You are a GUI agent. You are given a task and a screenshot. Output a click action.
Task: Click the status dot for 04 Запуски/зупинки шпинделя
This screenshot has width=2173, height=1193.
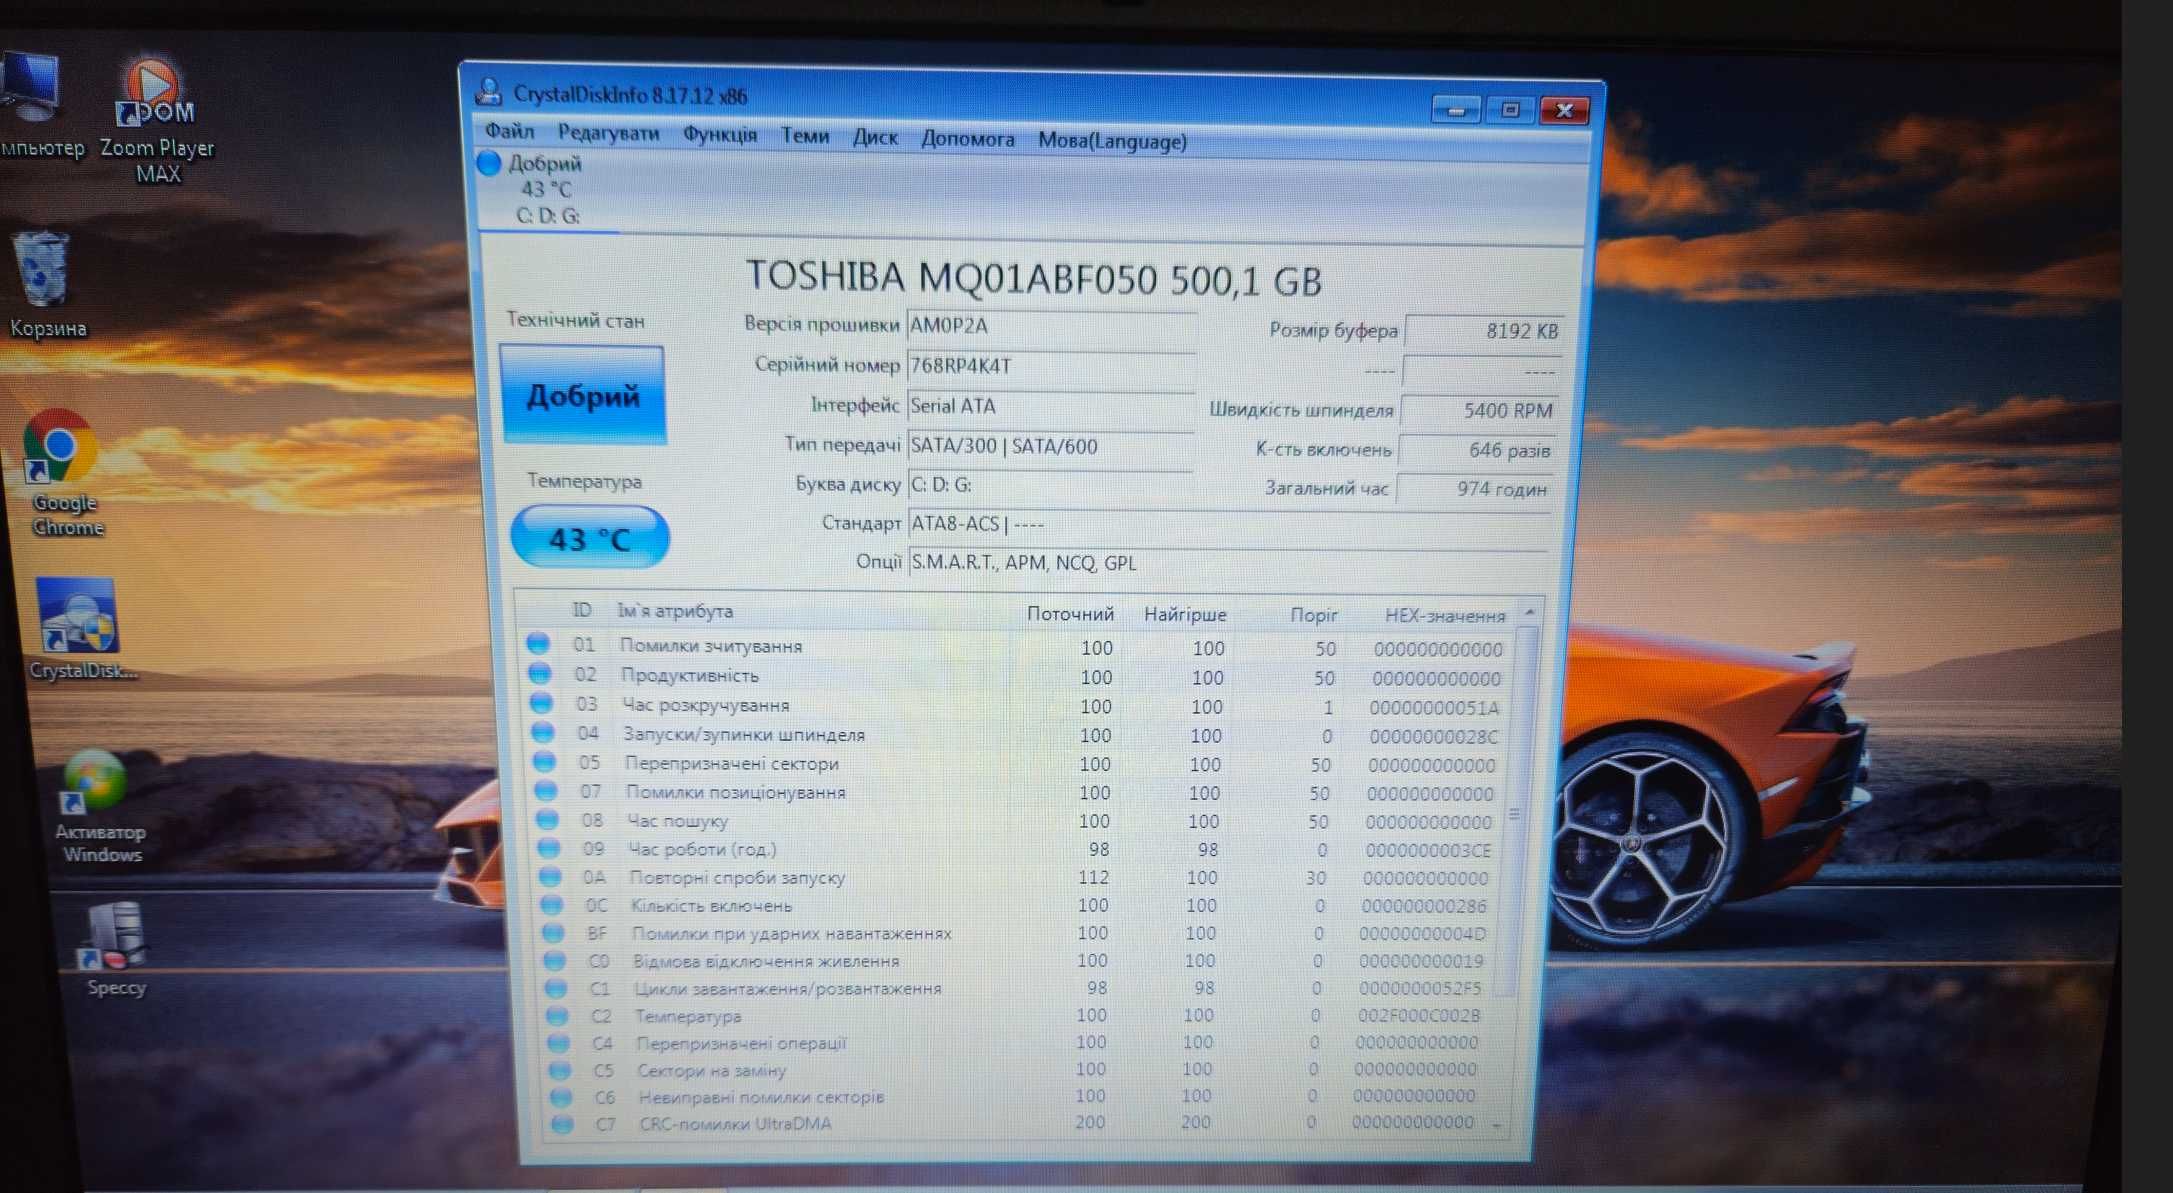[x=543, y=732]
